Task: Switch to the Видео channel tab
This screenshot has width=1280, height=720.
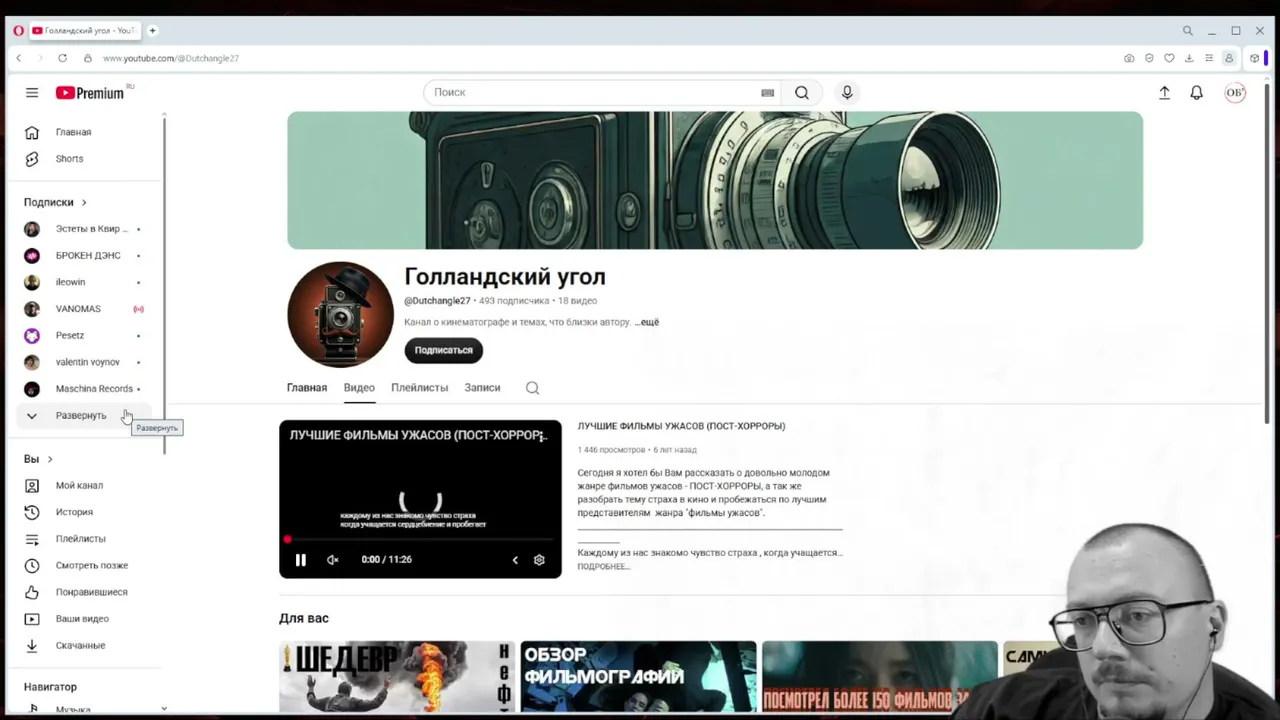Action: [359, 388]
